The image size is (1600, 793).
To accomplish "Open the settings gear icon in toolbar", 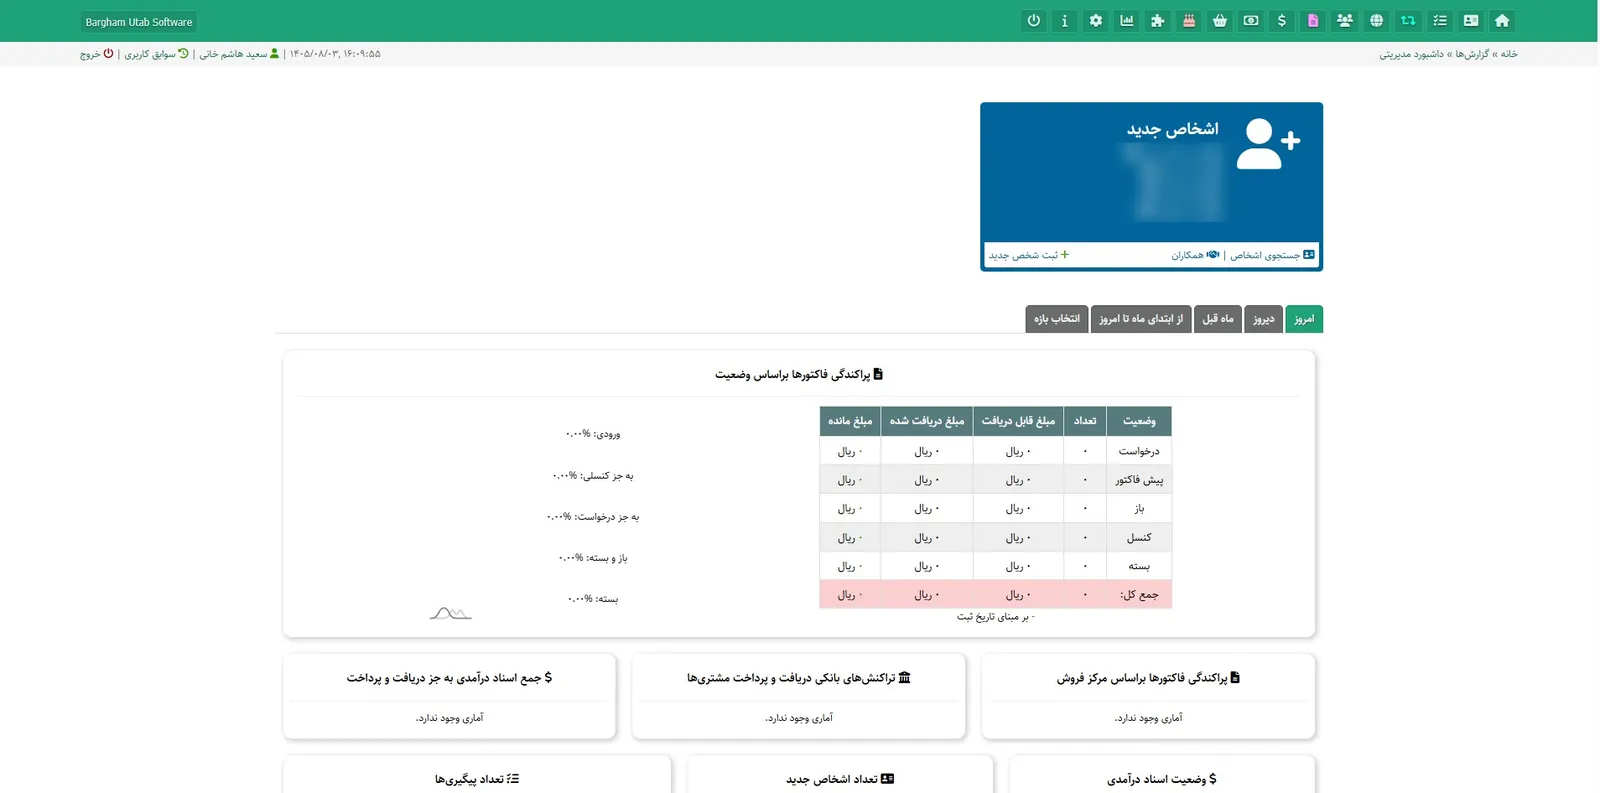I will point(1096,21).
